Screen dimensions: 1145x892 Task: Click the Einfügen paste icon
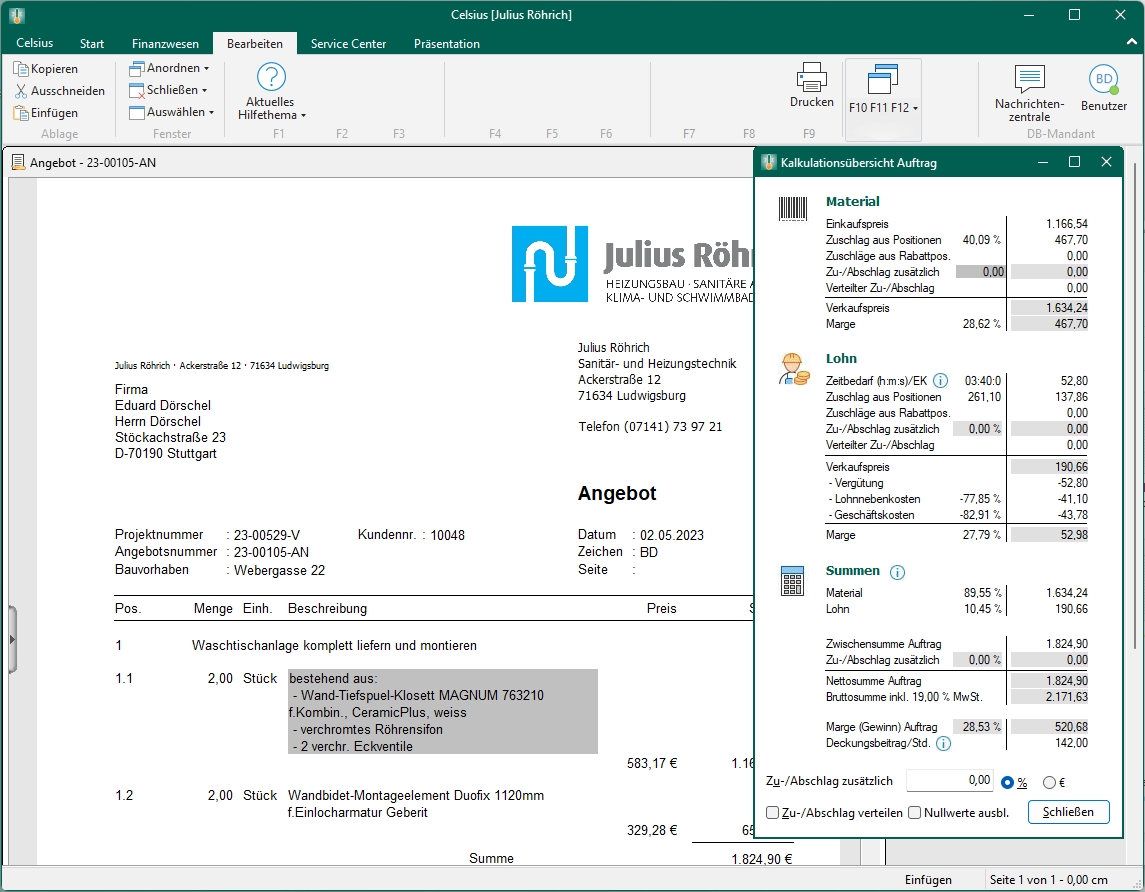click(21, 113)
